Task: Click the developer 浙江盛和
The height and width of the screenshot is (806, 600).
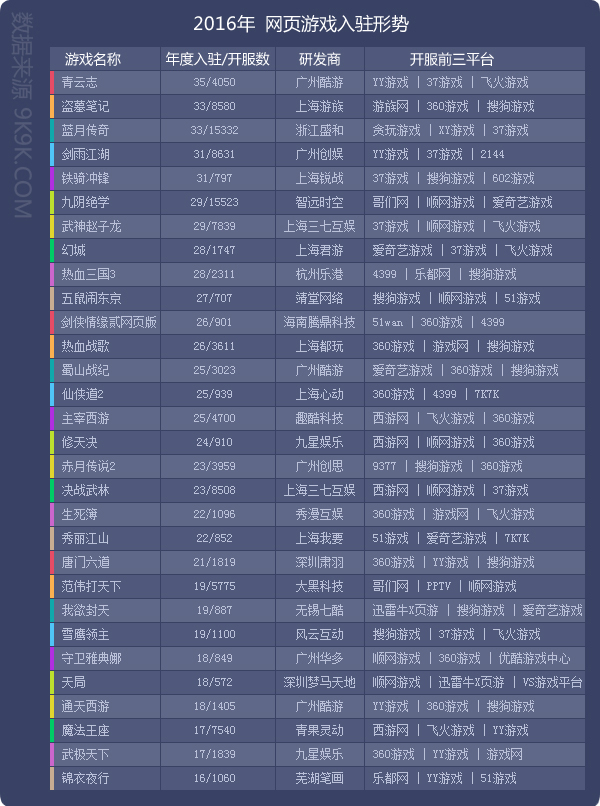Action: 319,130
